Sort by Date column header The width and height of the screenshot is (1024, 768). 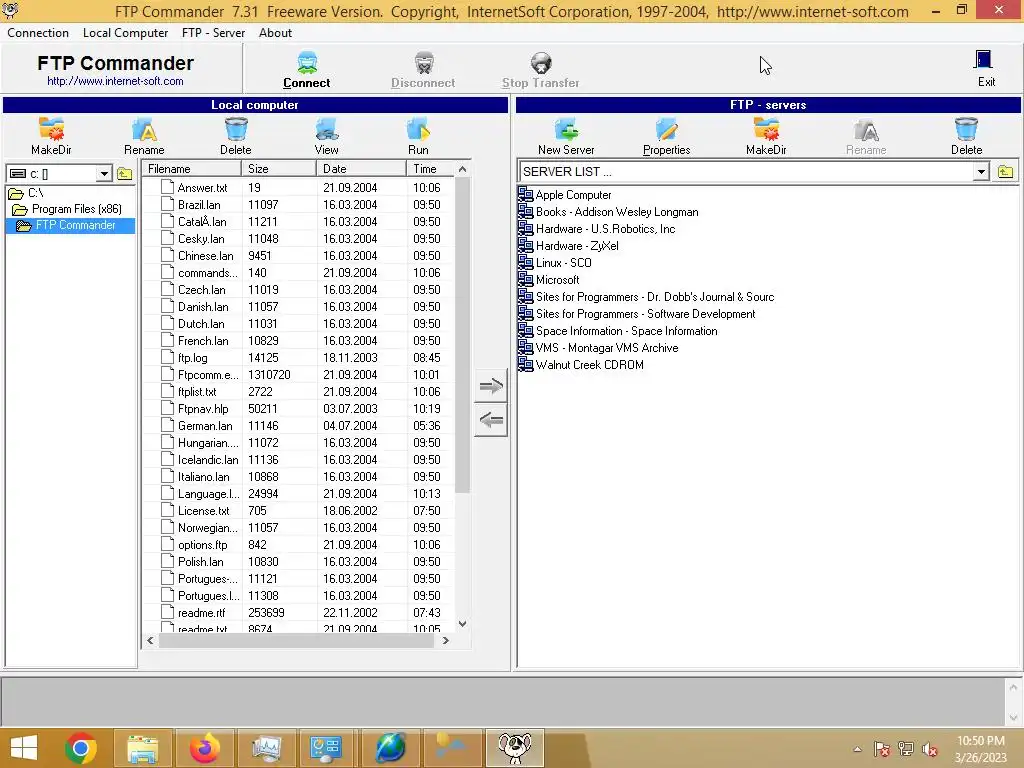click(362, 169)
